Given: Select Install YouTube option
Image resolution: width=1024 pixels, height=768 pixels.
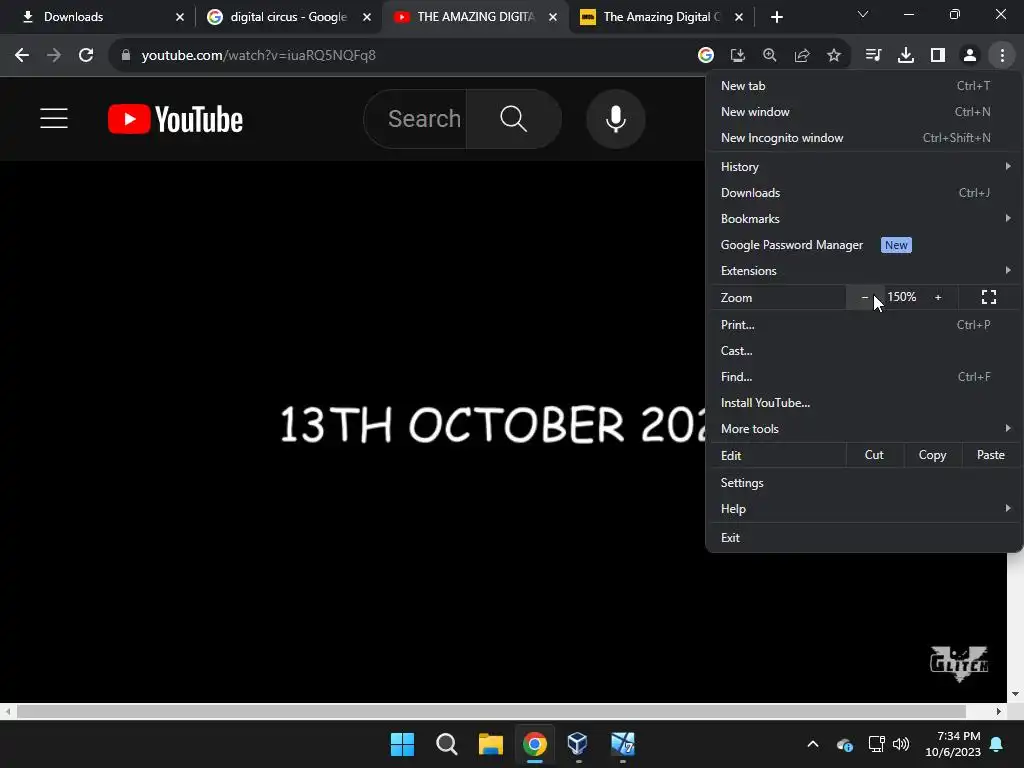Looking at the screenshot, I should click(x=863, y=403).
